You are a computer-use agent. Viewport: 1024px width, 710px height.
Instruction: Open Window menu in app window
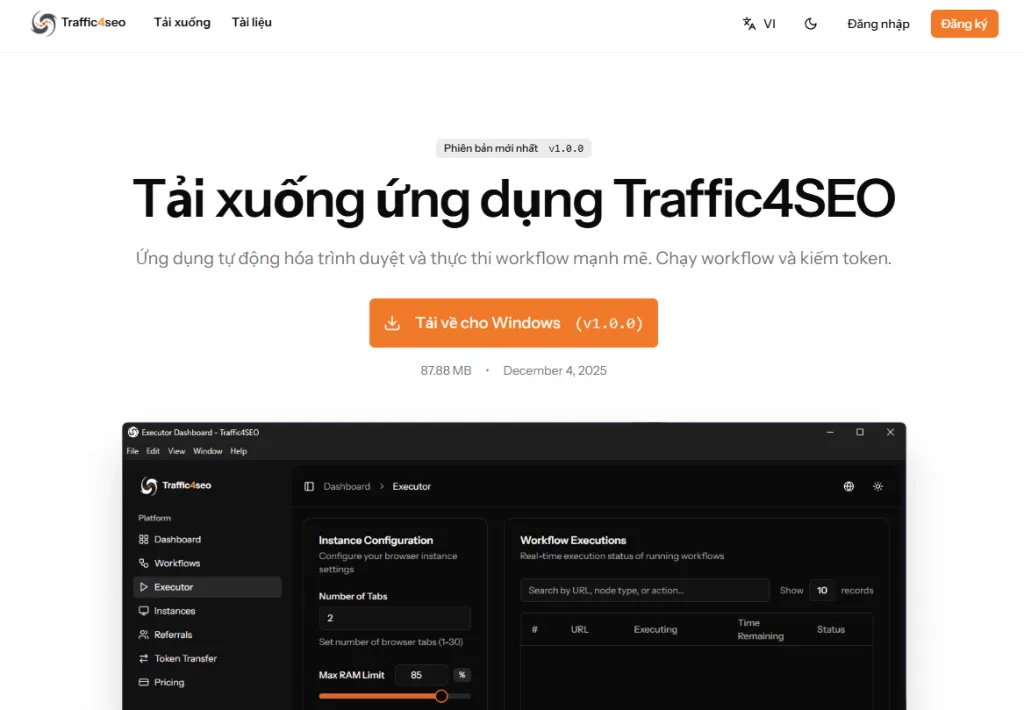tap(208, 451)
